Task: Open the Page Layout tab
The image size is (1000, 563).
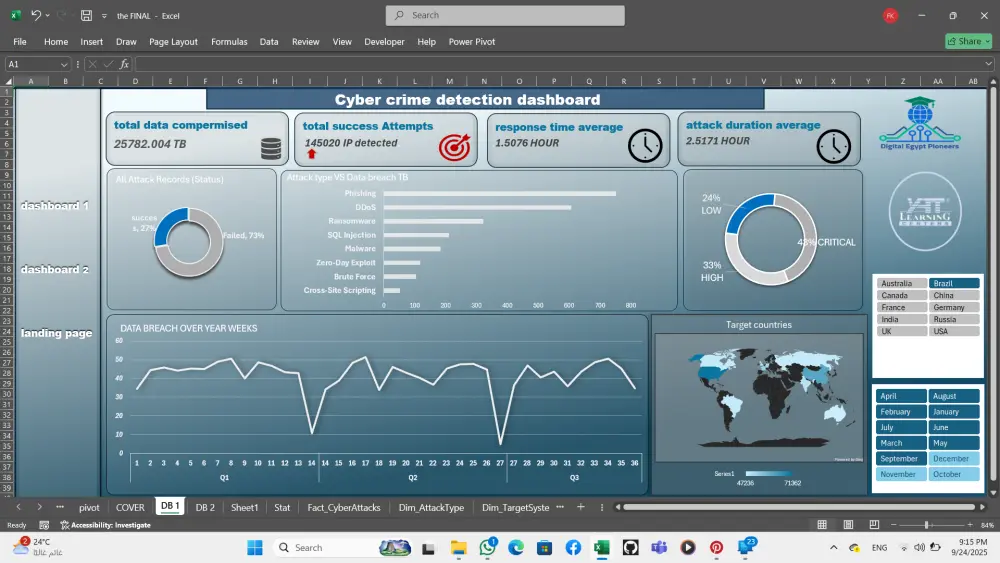Action: click(173, 41)
